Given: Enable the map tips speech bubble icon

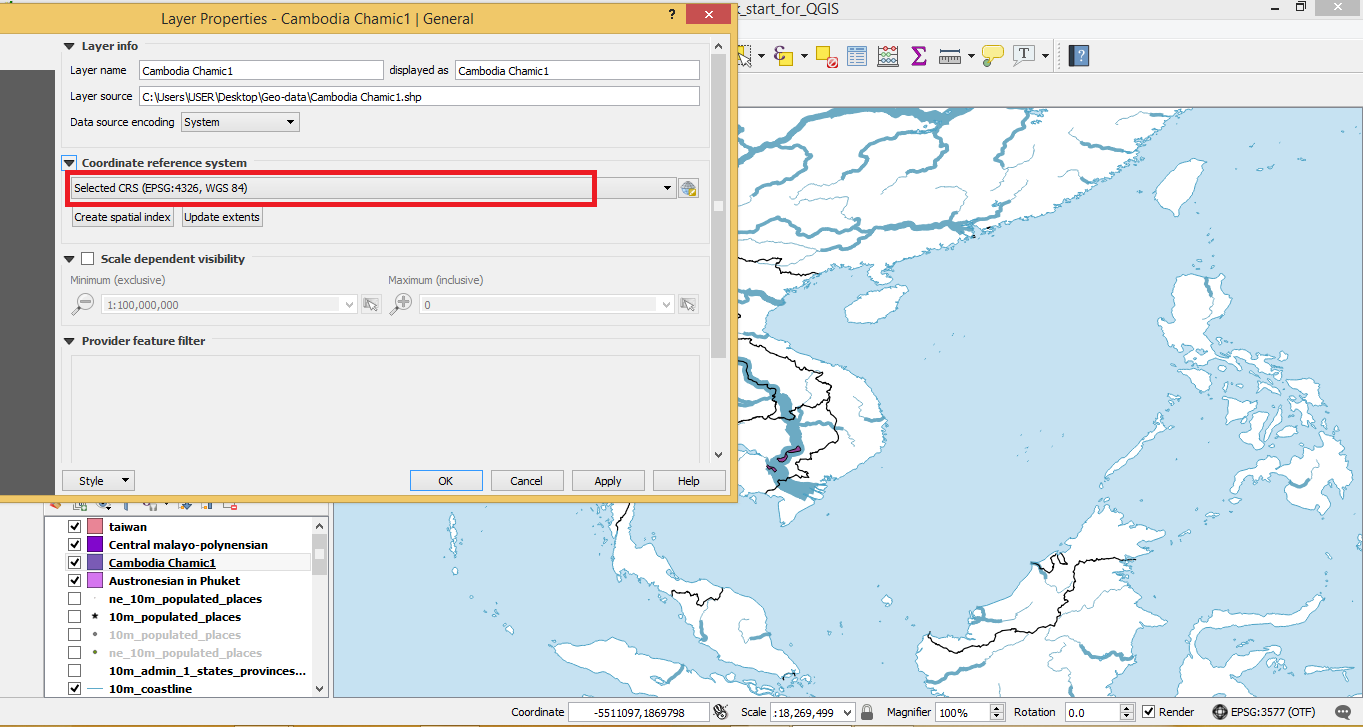Looking at the screenshot, I should 992,56.
